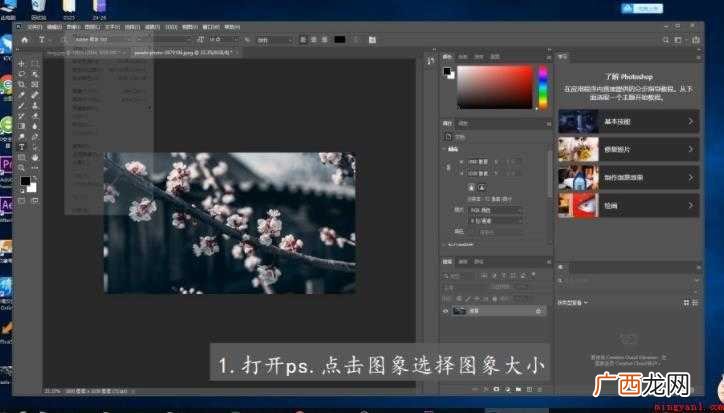Switch to the Adjustments tab
Viewport: 724px width, 413px height.
(463, 123)
